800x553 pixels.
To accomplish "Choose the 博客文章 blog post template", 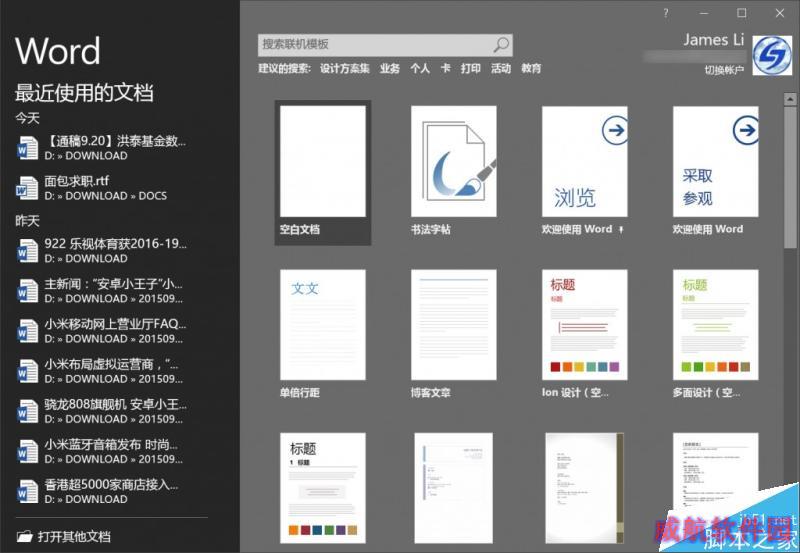I will point(454,335).
